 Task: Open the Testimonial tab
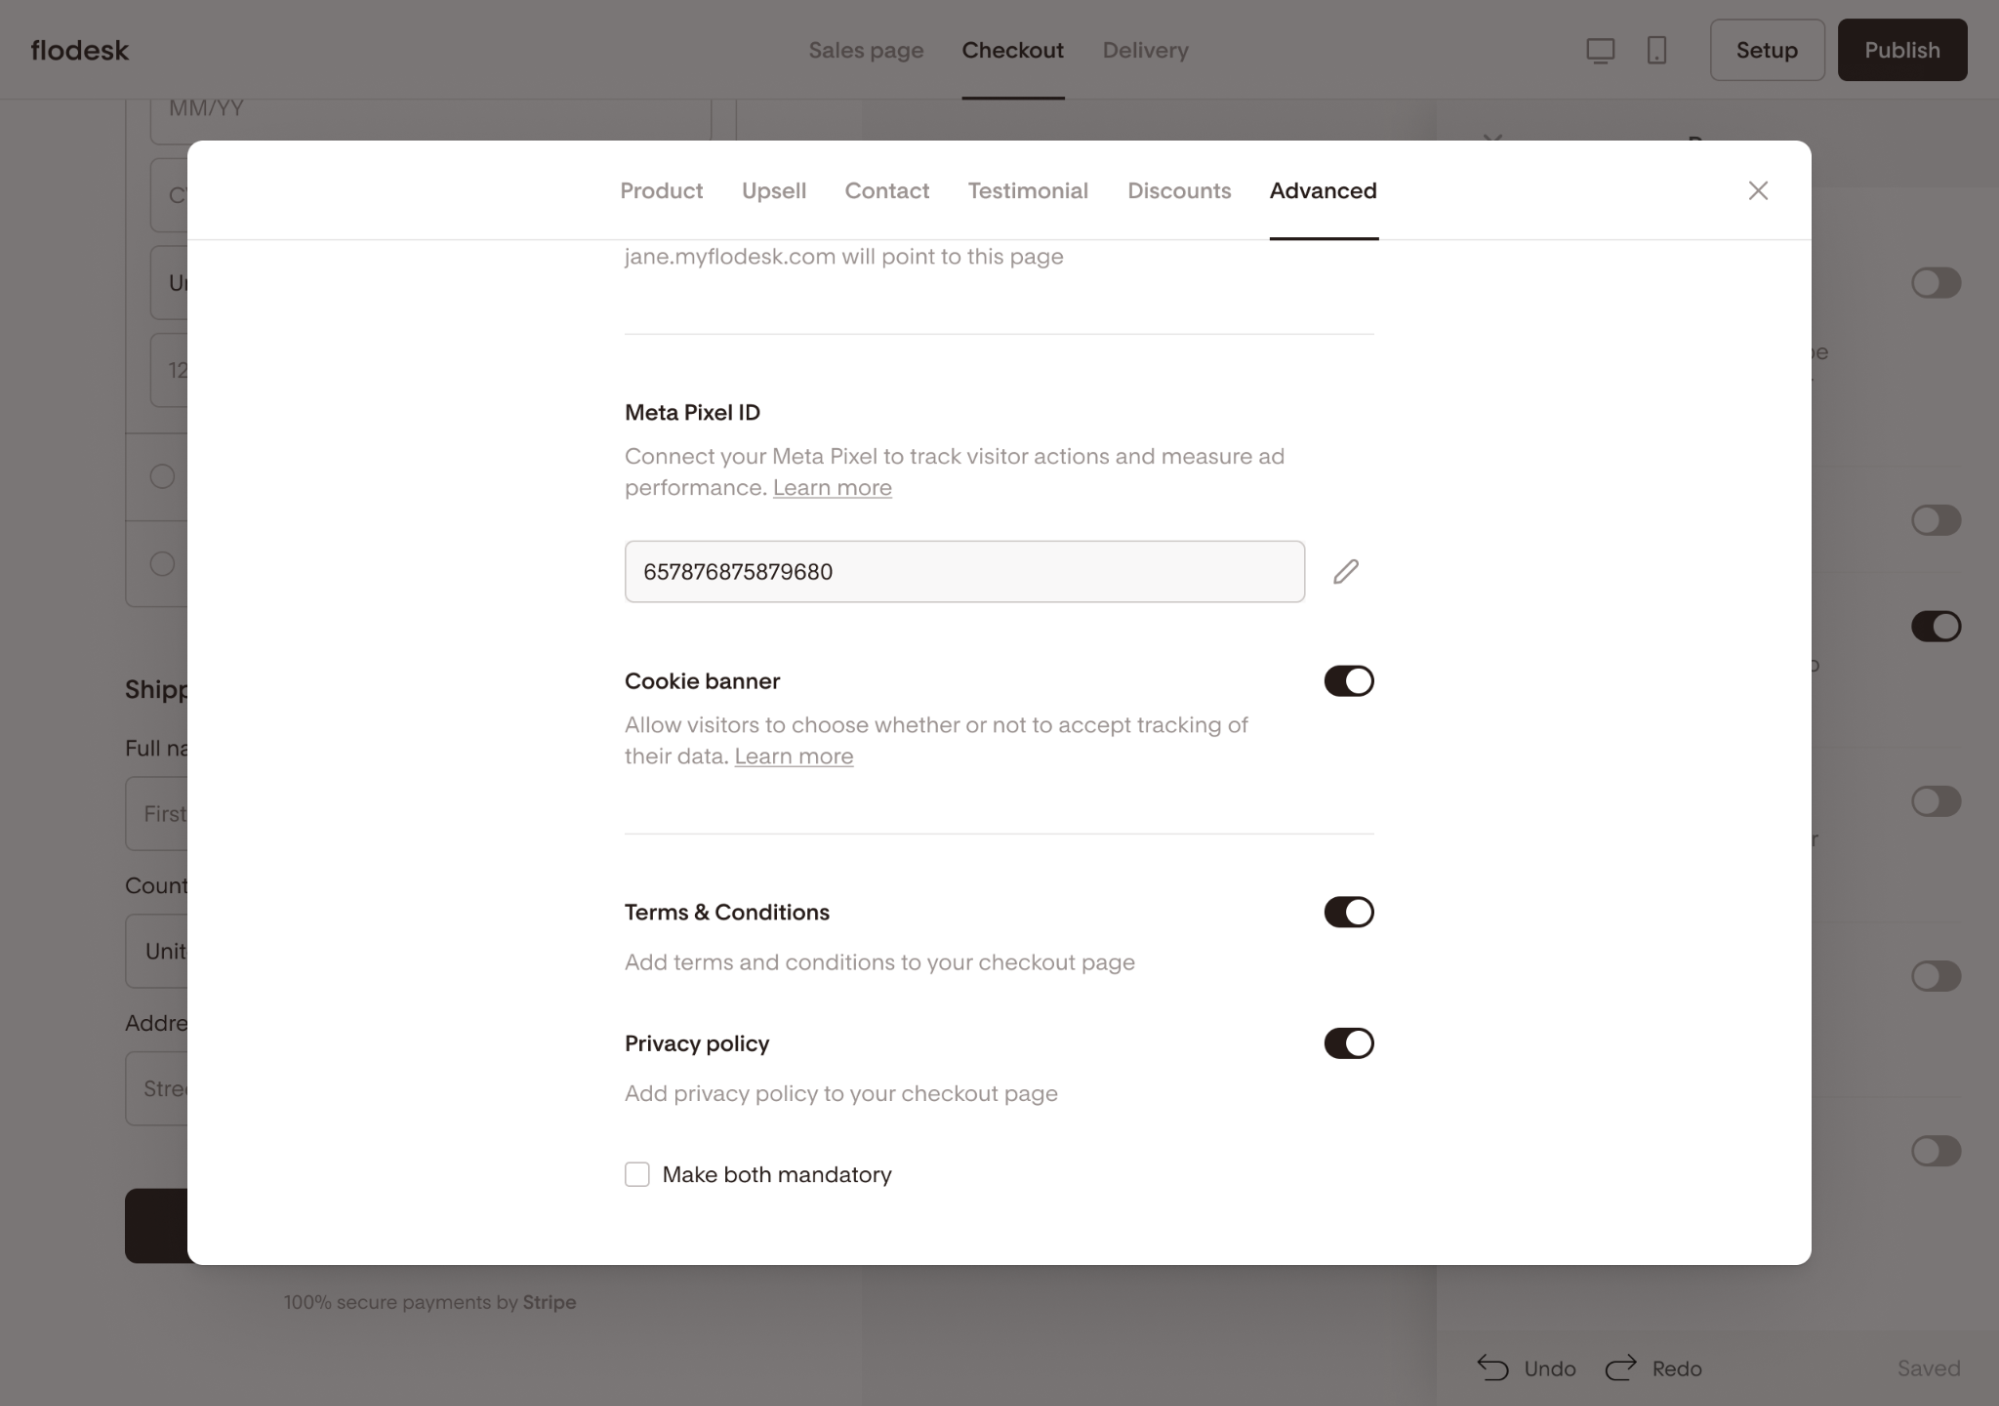pyautogui.click(x=1027, y=191)
